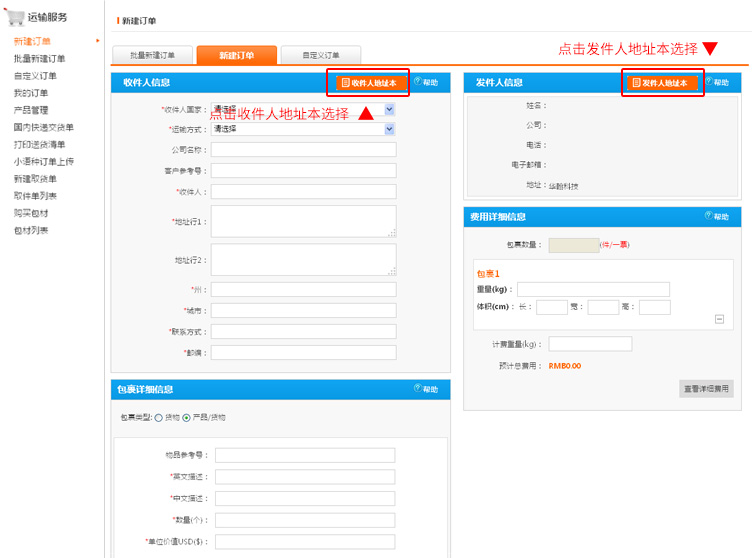Switch to the 批量新建订单 tab

152,56
